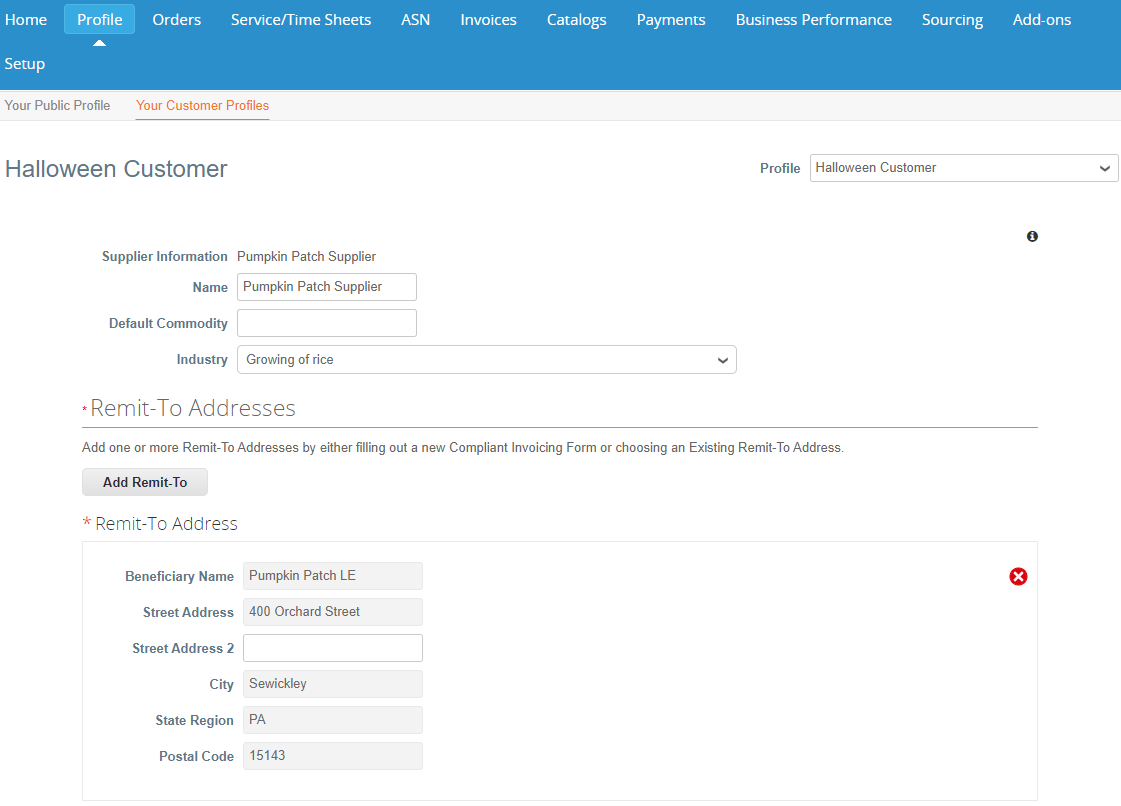Open the Profile selector dropdown
1121x806 pixels.
click(x=963, y=168)
